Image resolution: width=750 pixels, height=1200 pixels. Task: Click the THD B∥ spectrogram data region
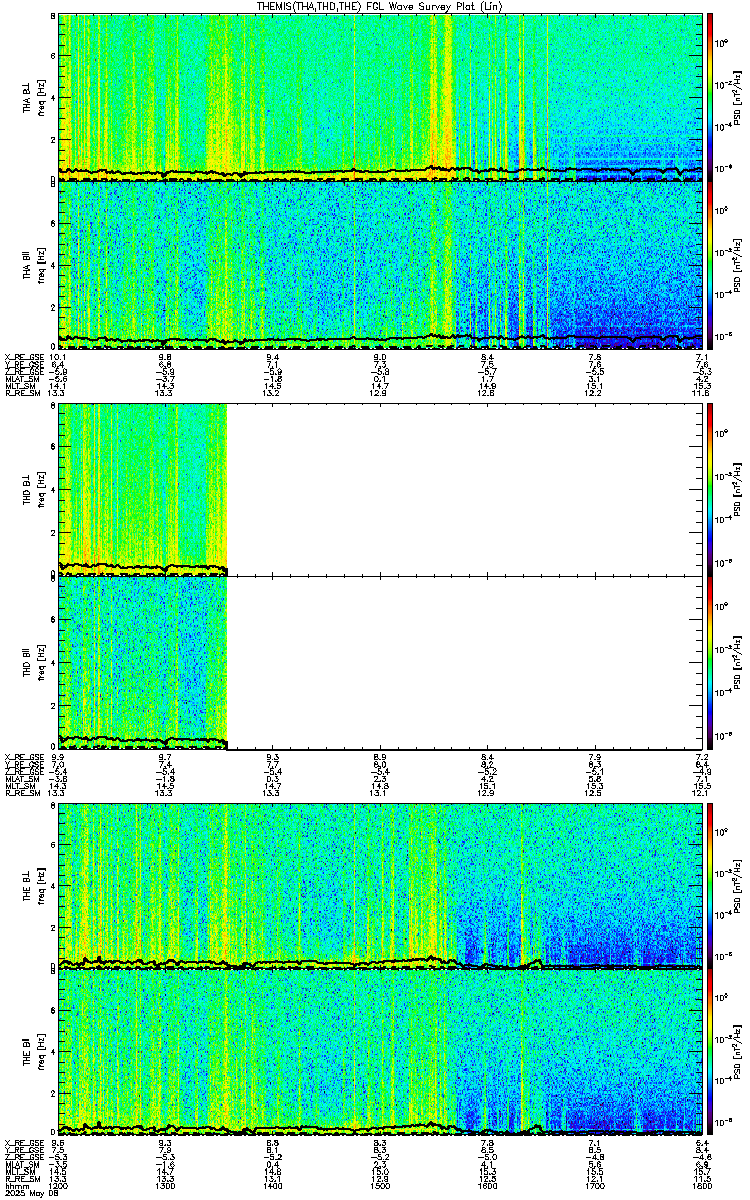pyautogui.click(x=143, y=662)
